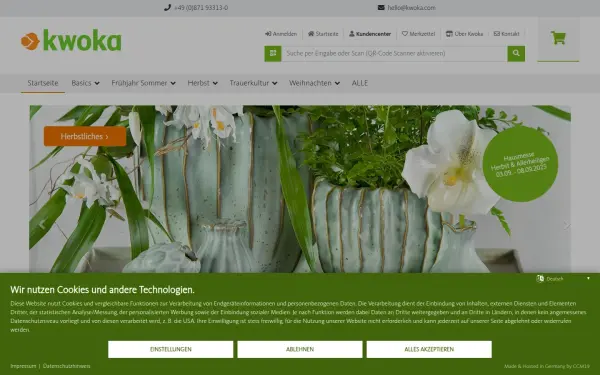The width and height of the screenshot is (600, 375).
Task: Focus the search input field
Action: pyautogui.click(x=394, y=54)
